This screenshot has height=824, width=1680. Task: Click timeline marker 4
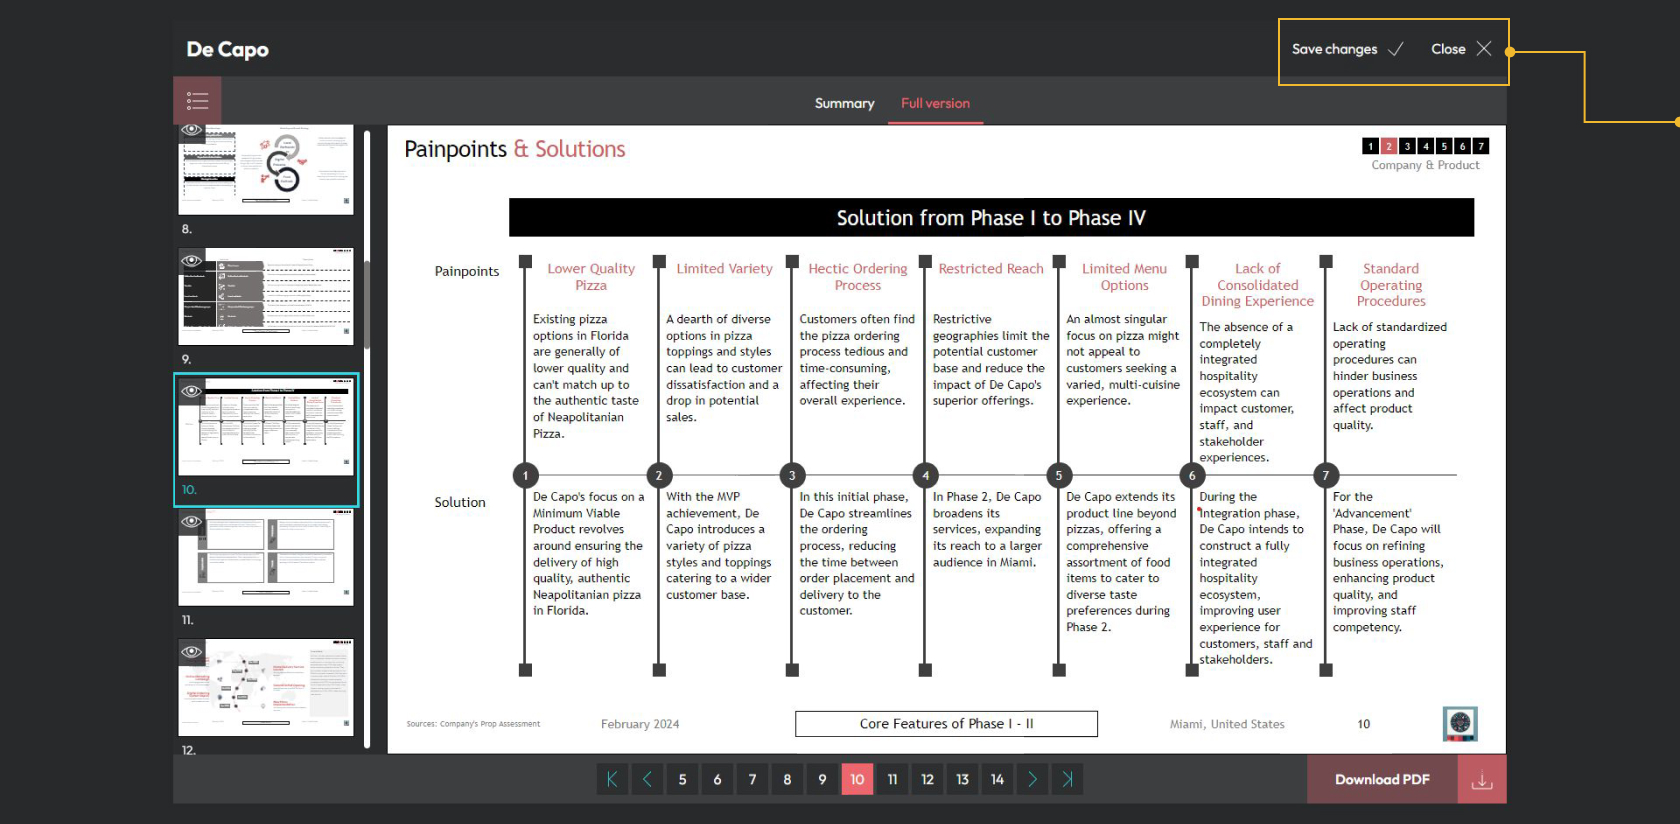[925, 475]
